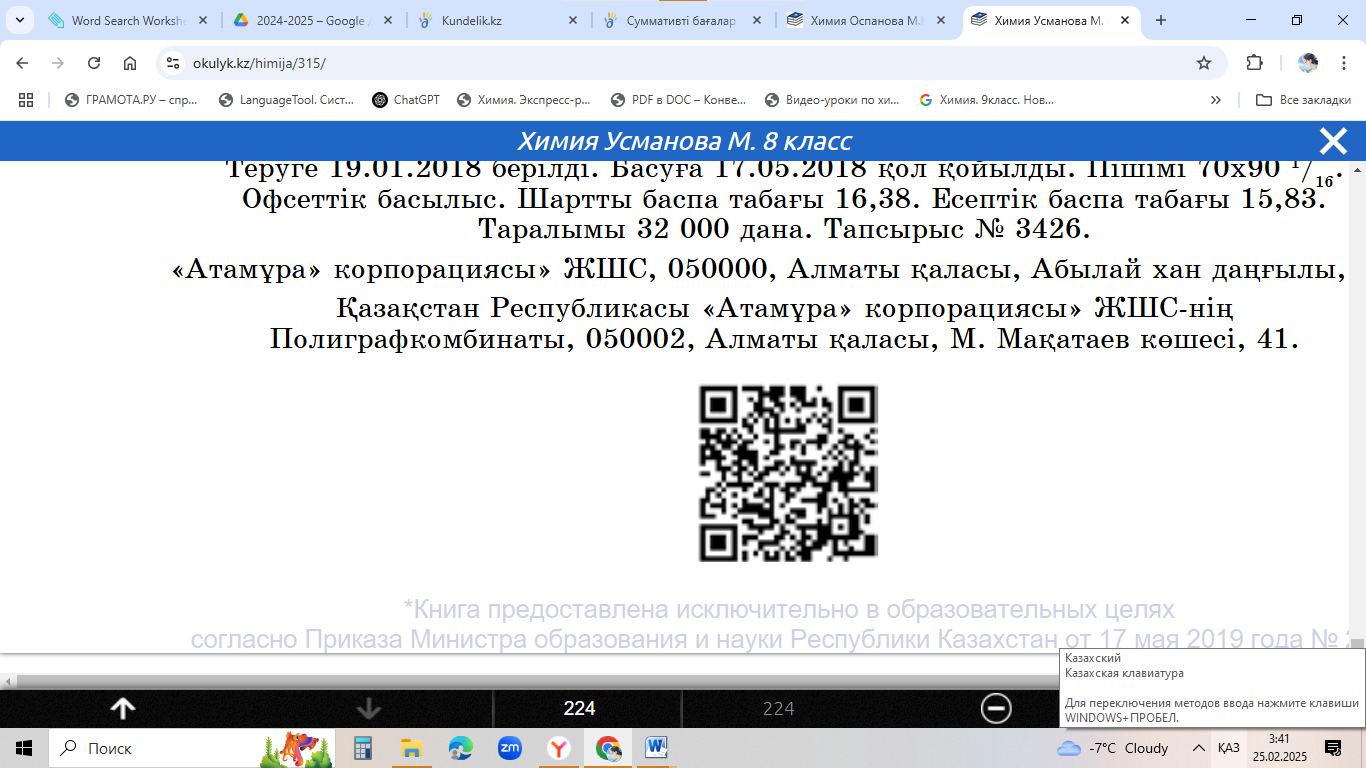Viewport: 1366px width, 768px height.
Task: Close the Kundelik.kz tab
Action: [x=574, y=20]
